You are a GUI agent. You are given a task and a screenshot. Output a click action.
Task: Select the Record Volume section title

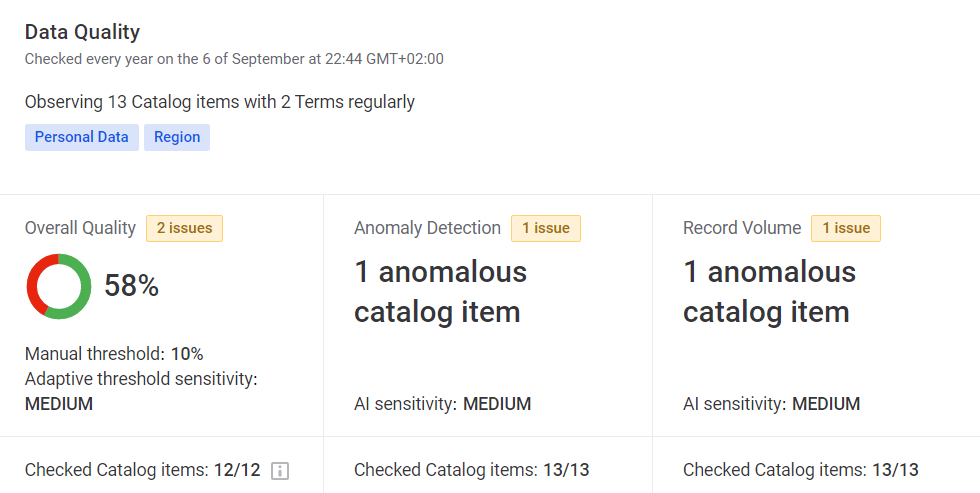742,228
